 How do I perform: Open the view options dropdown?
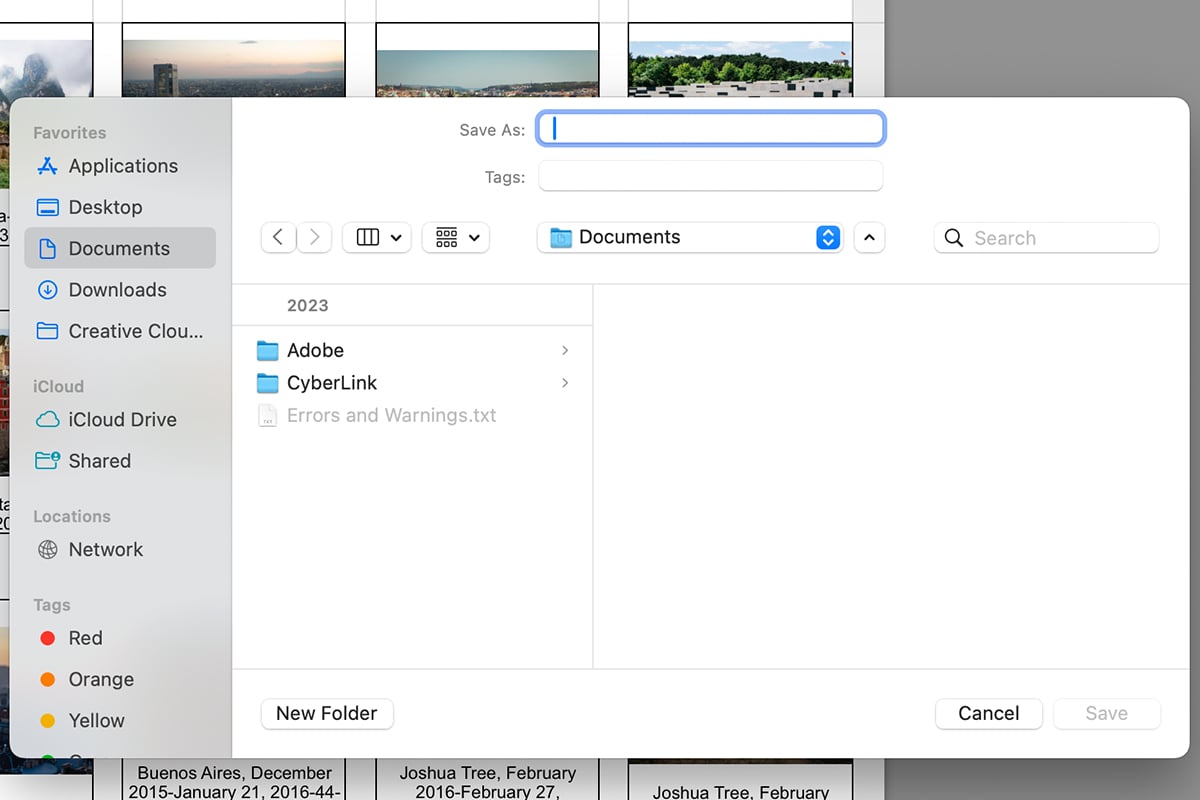(x=377, y=237)
